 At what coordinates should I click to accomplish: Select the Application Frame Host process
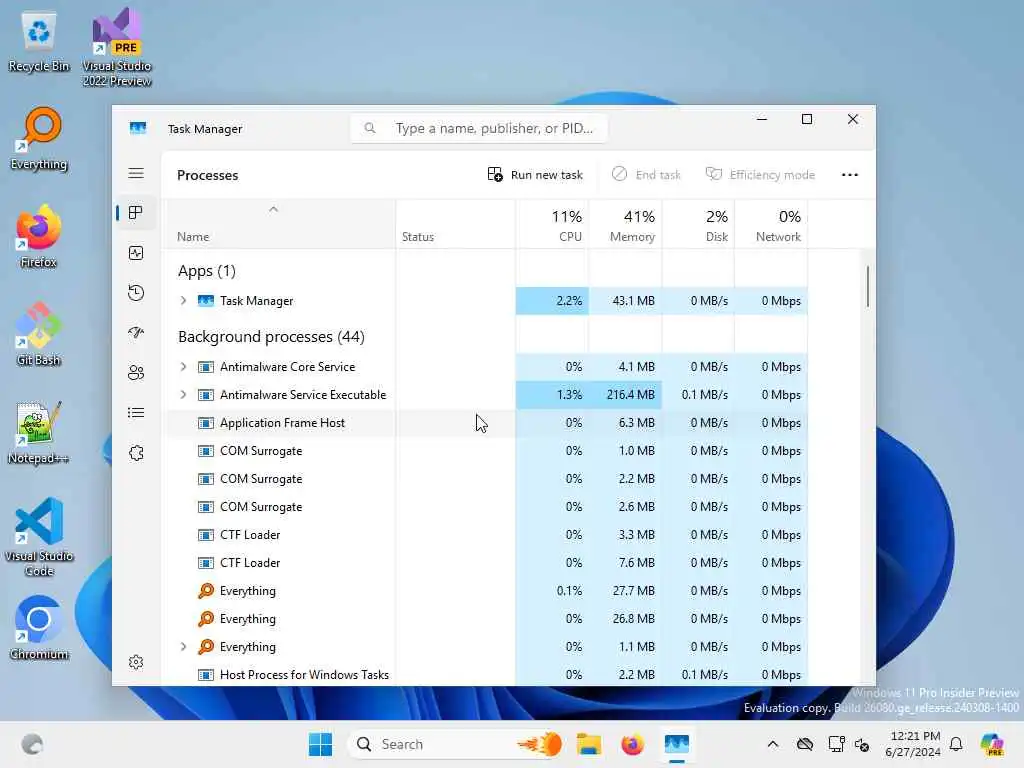485,423
